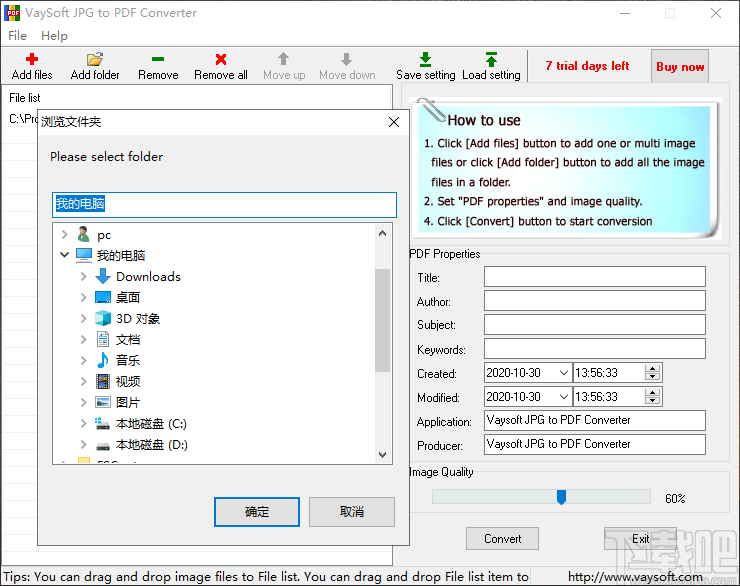Expand the 3D 对象 tree node

84,318
